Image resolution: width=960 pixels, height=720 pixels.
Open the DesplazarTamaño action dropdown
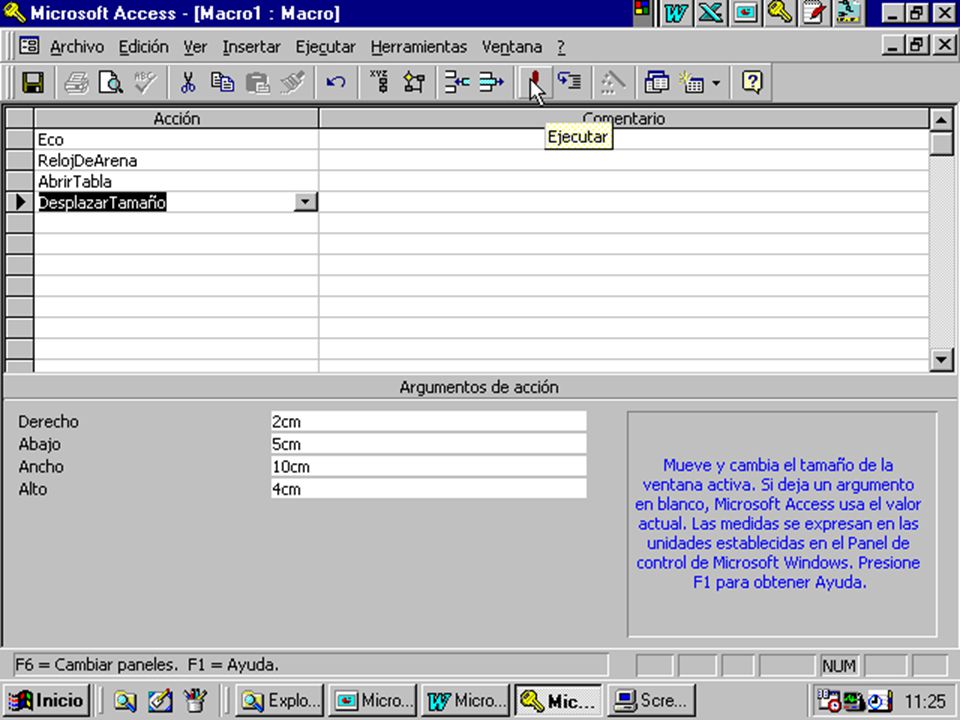[306, 202]
